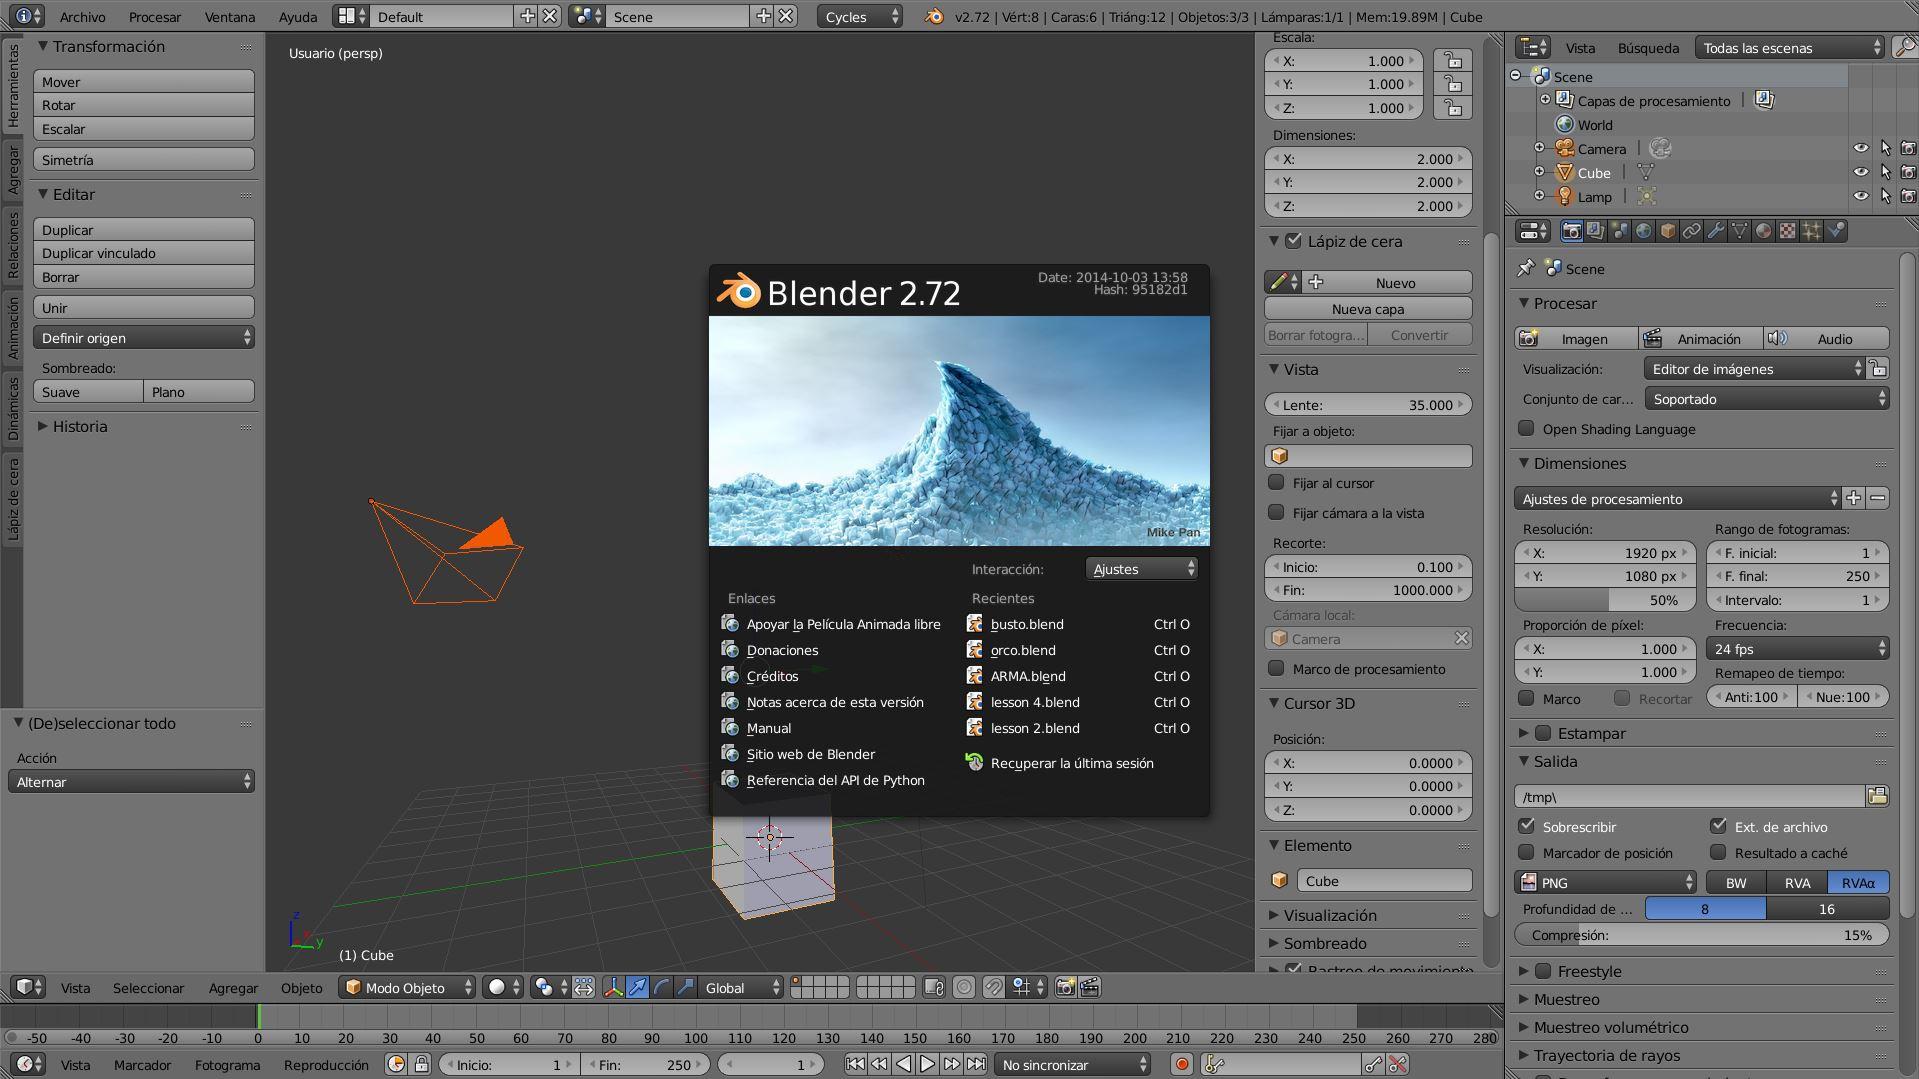Enable Open Shading Language checkbox
Screen dimensions: 1919x1079
(1526, 428)
